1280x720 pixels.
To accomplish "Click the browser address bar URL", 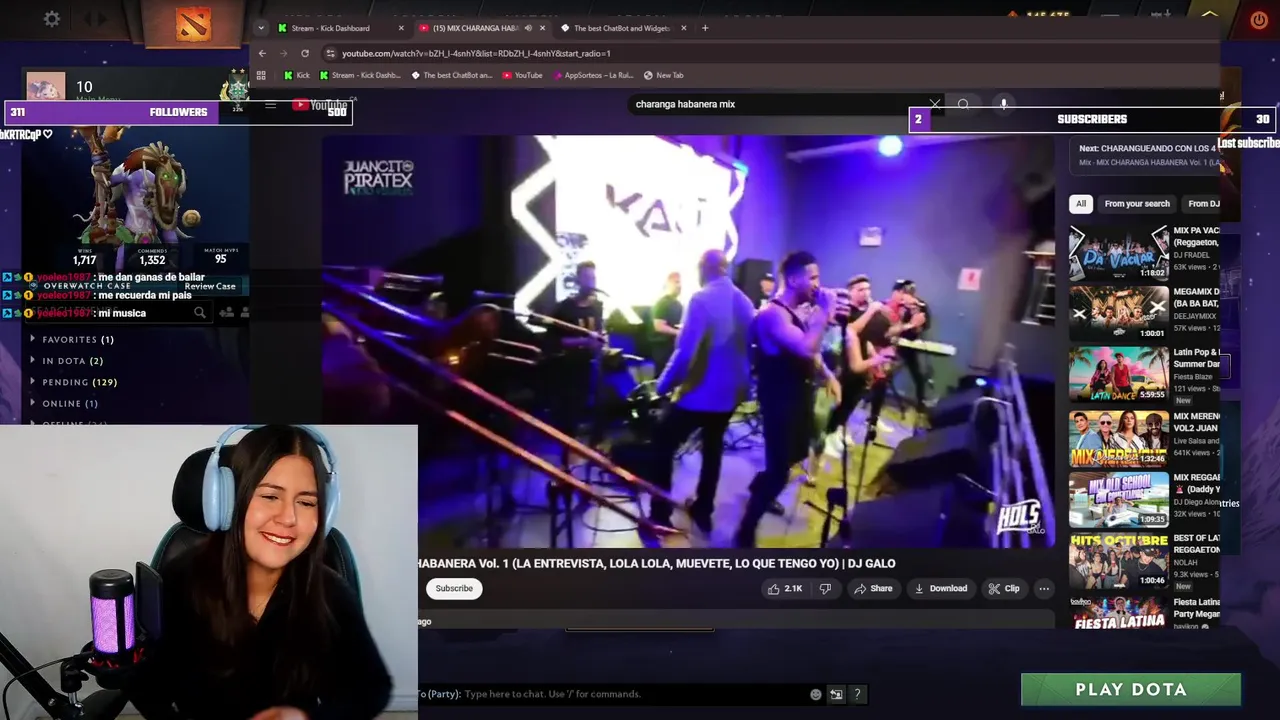I will (x=476, y=53).
